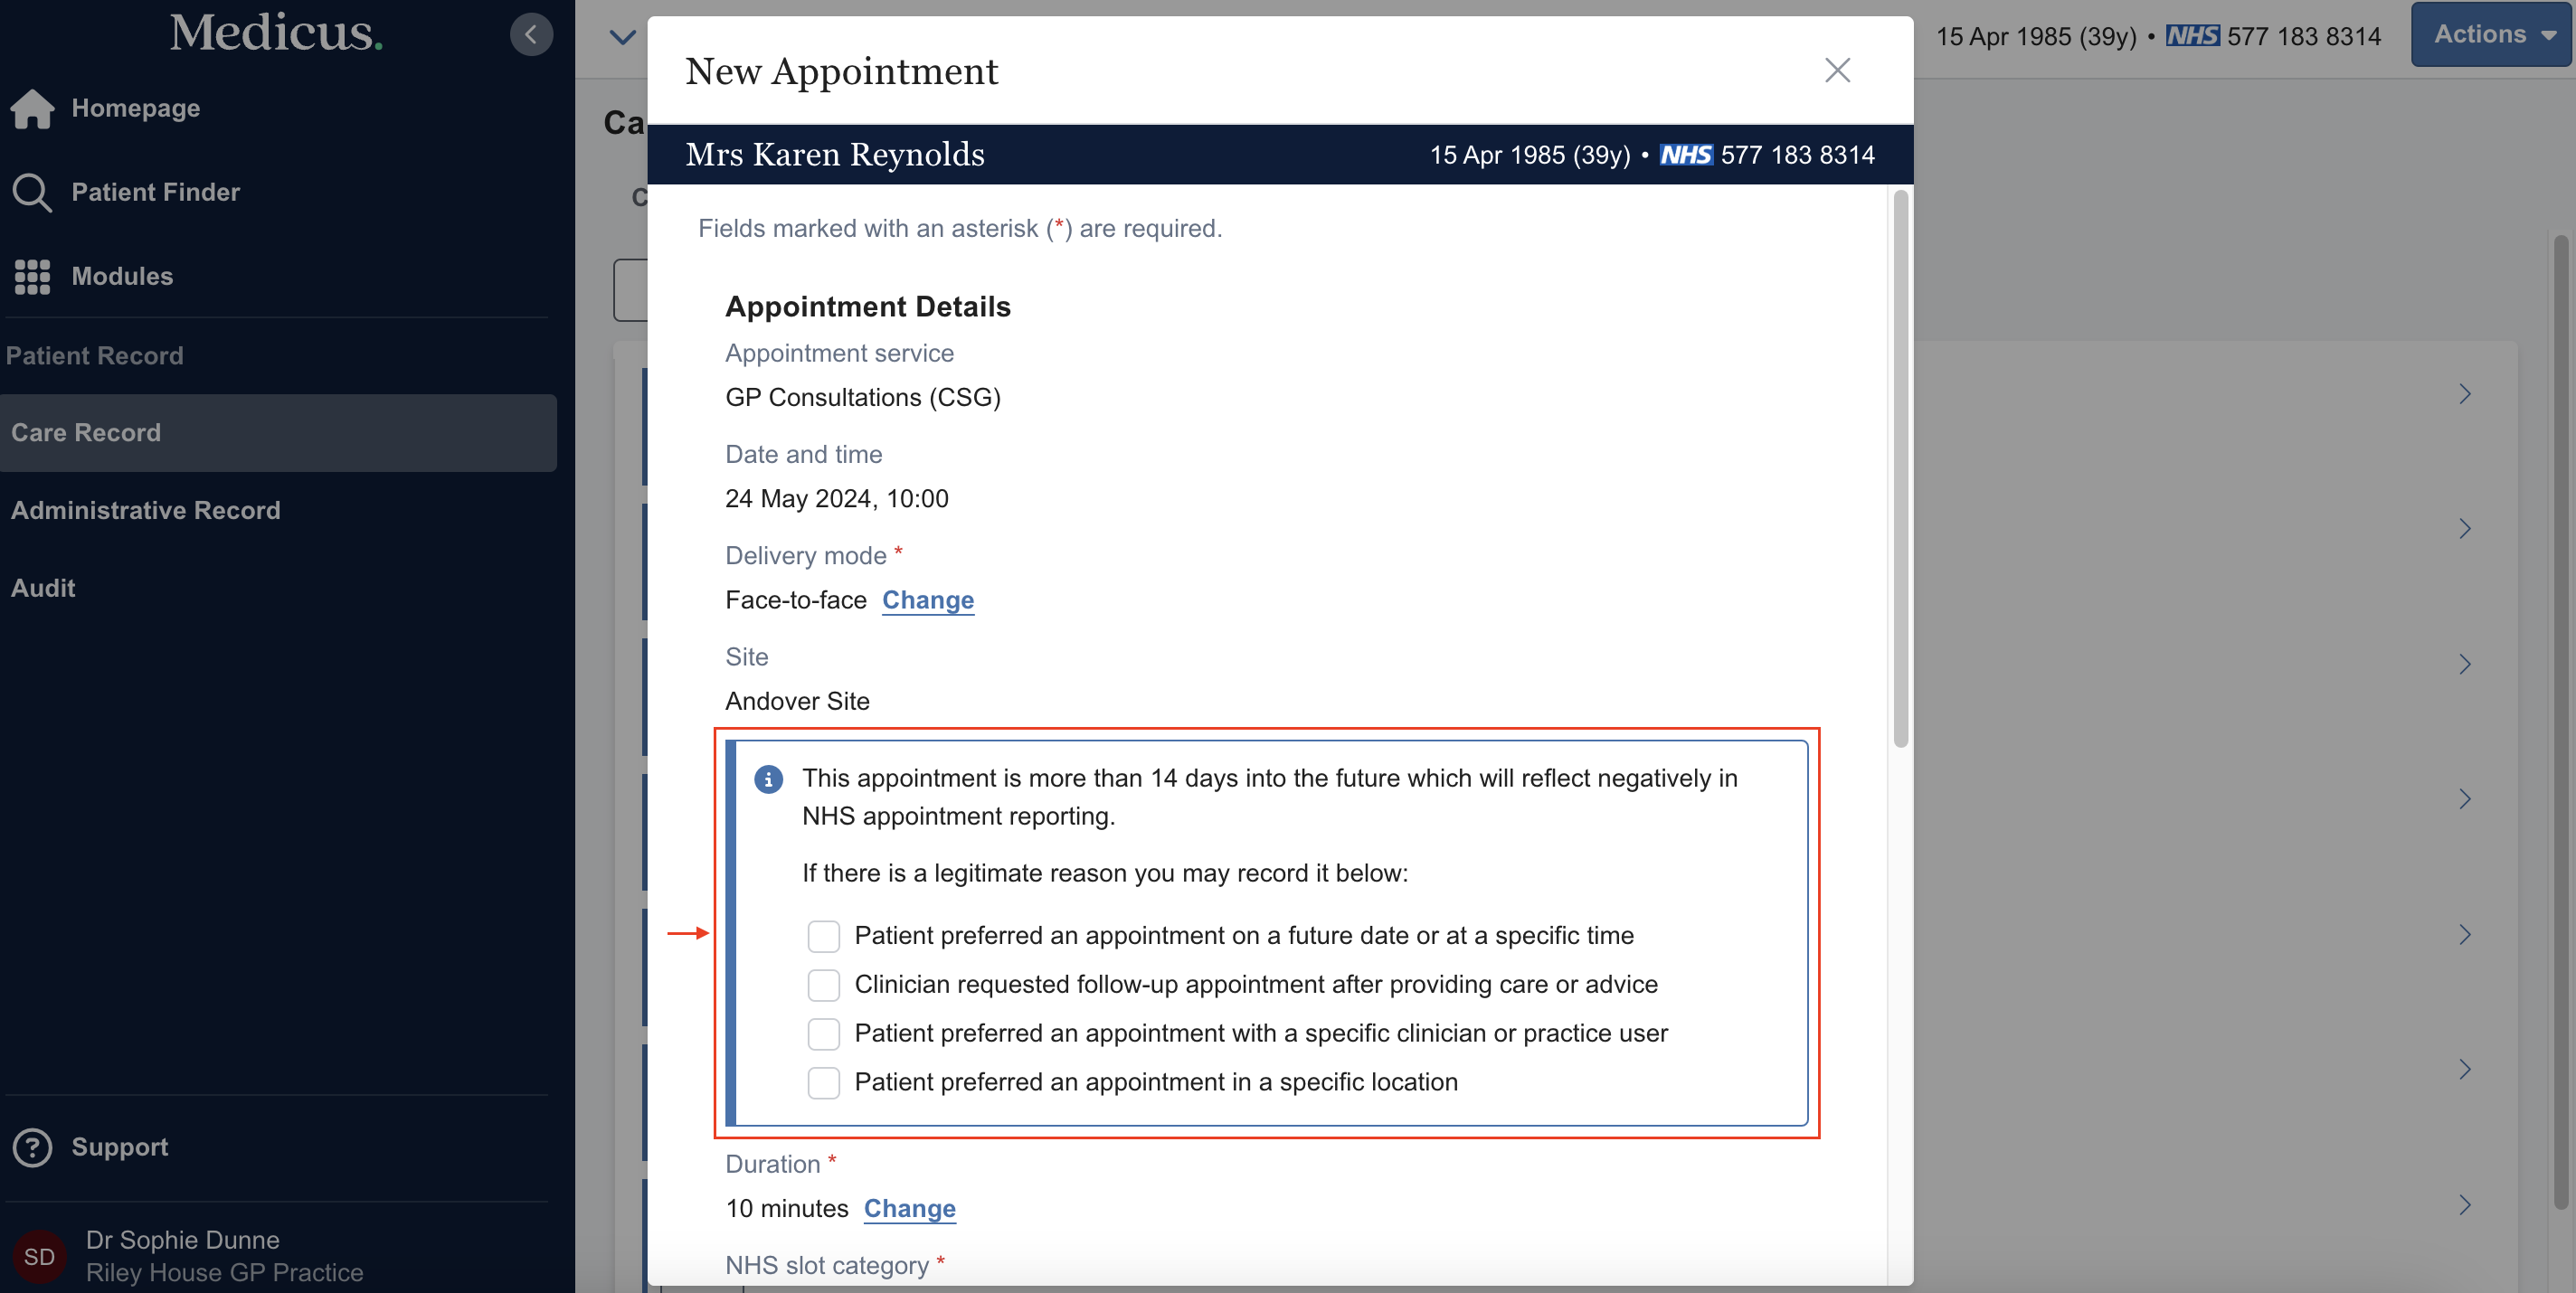Viewport: 2576px width, 1293px height.
Task: Click the 'Mrs Karen Reynolds' patient name
Action: pyautogui.click(x=835, y=155)
